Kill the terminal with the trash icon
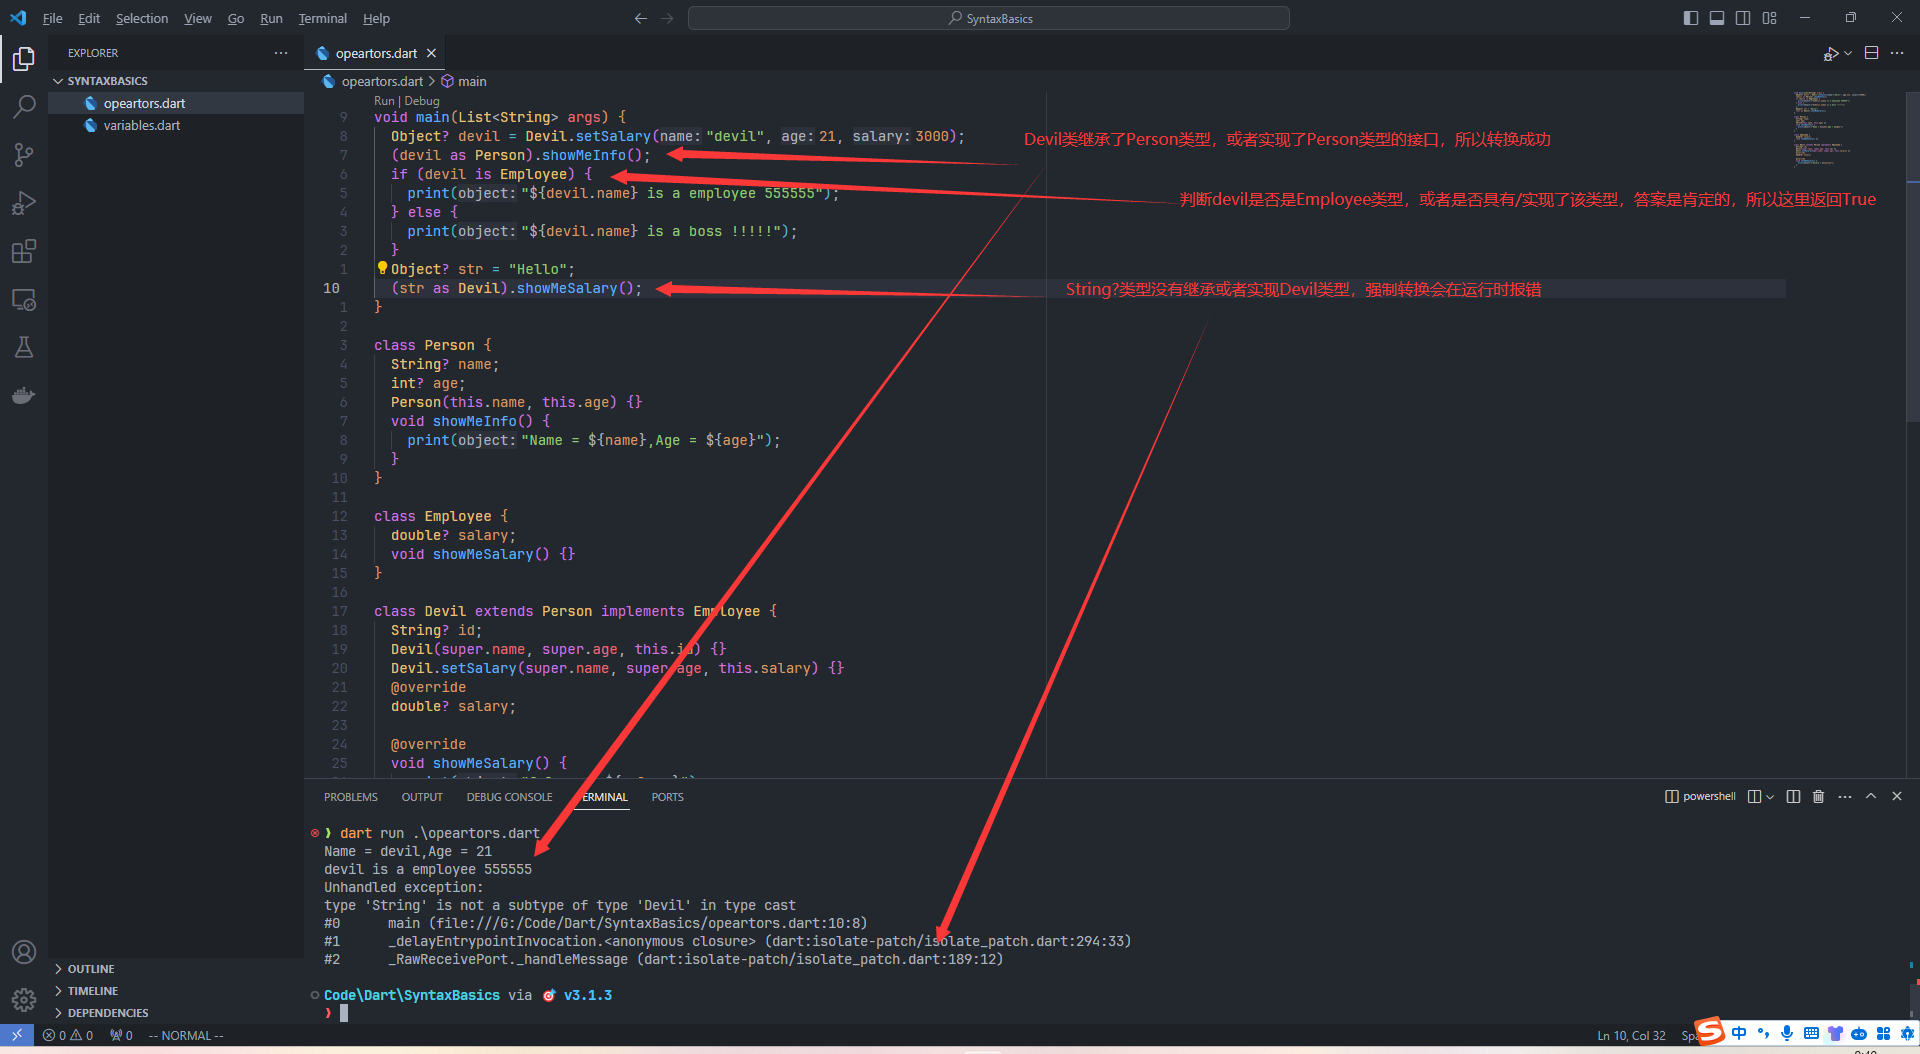 coord(1819,796)
